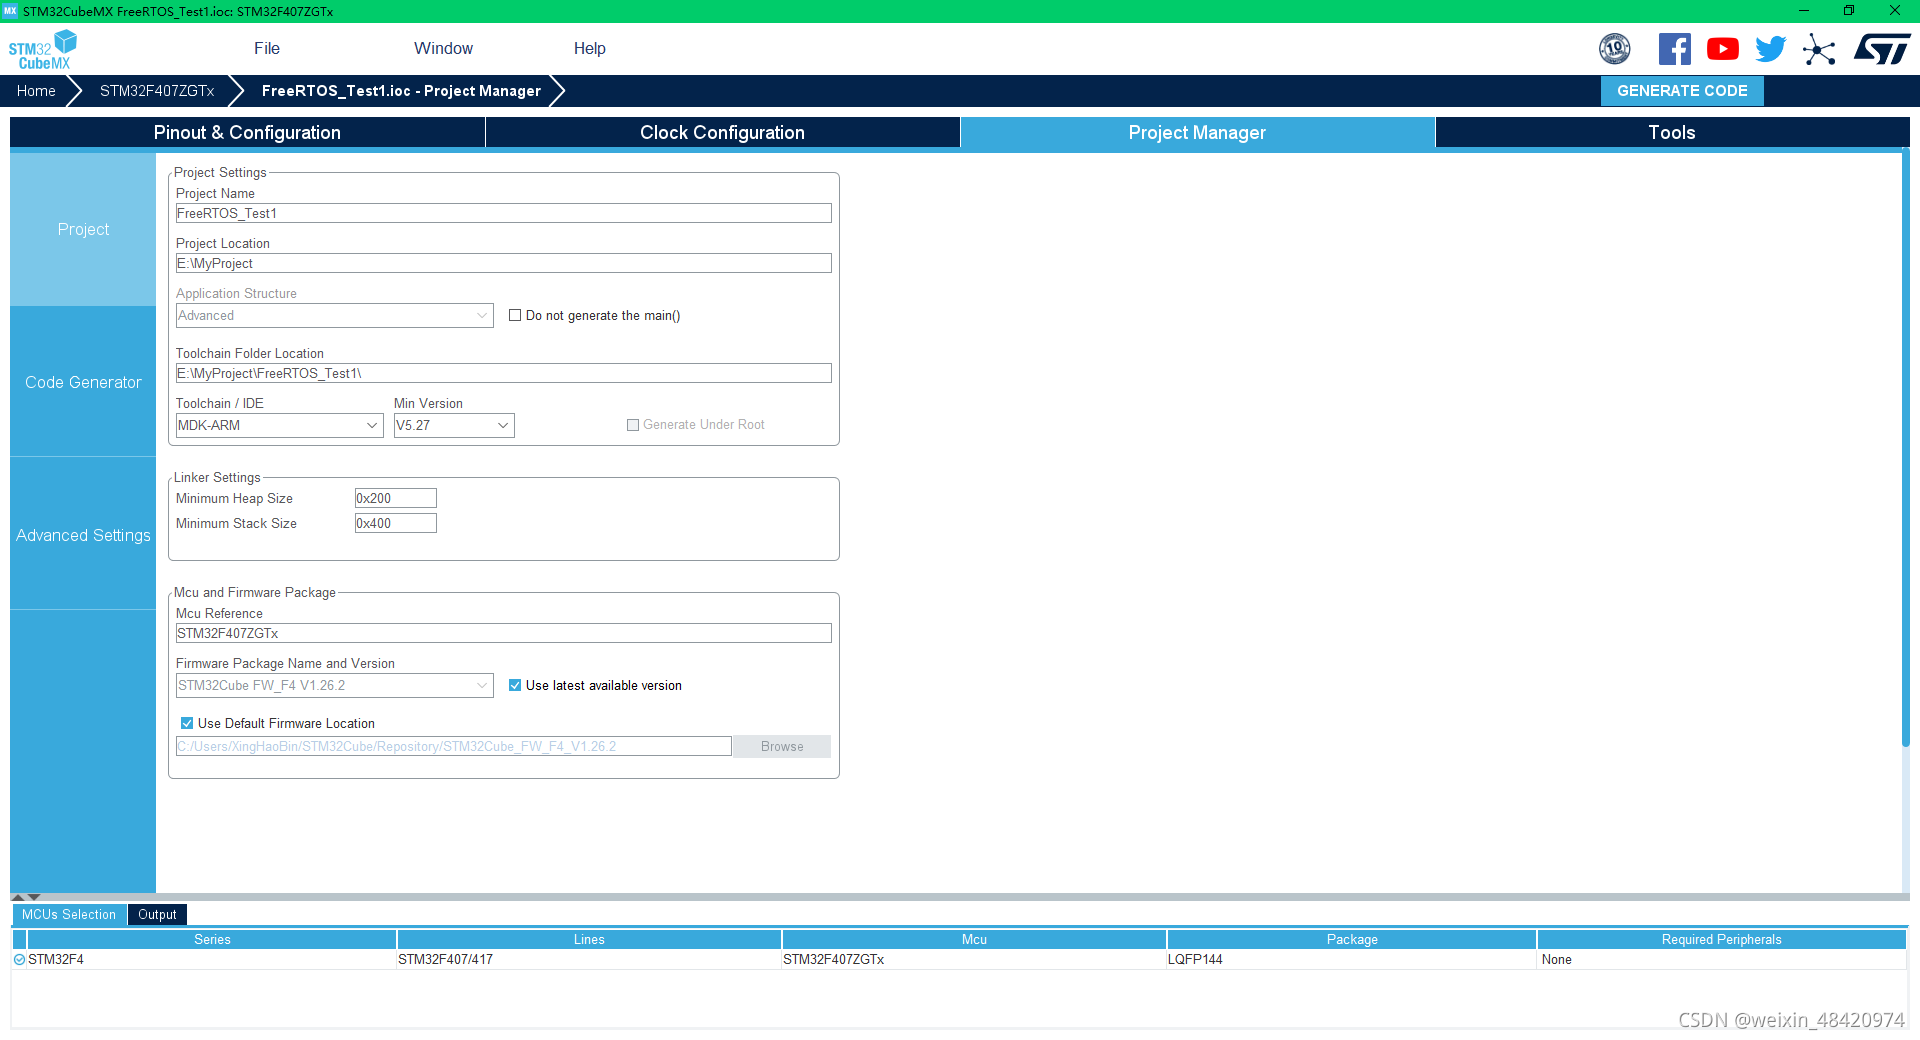This screenshot has height=1040, width=1920.
Task: Toggle 'Do not generate the main()' checkbox
Action: pyautogui.click(x=515, y=315)
